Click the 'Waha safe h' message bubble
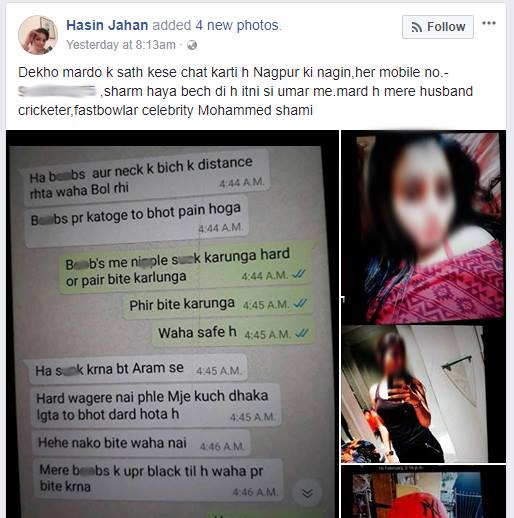 233,333
